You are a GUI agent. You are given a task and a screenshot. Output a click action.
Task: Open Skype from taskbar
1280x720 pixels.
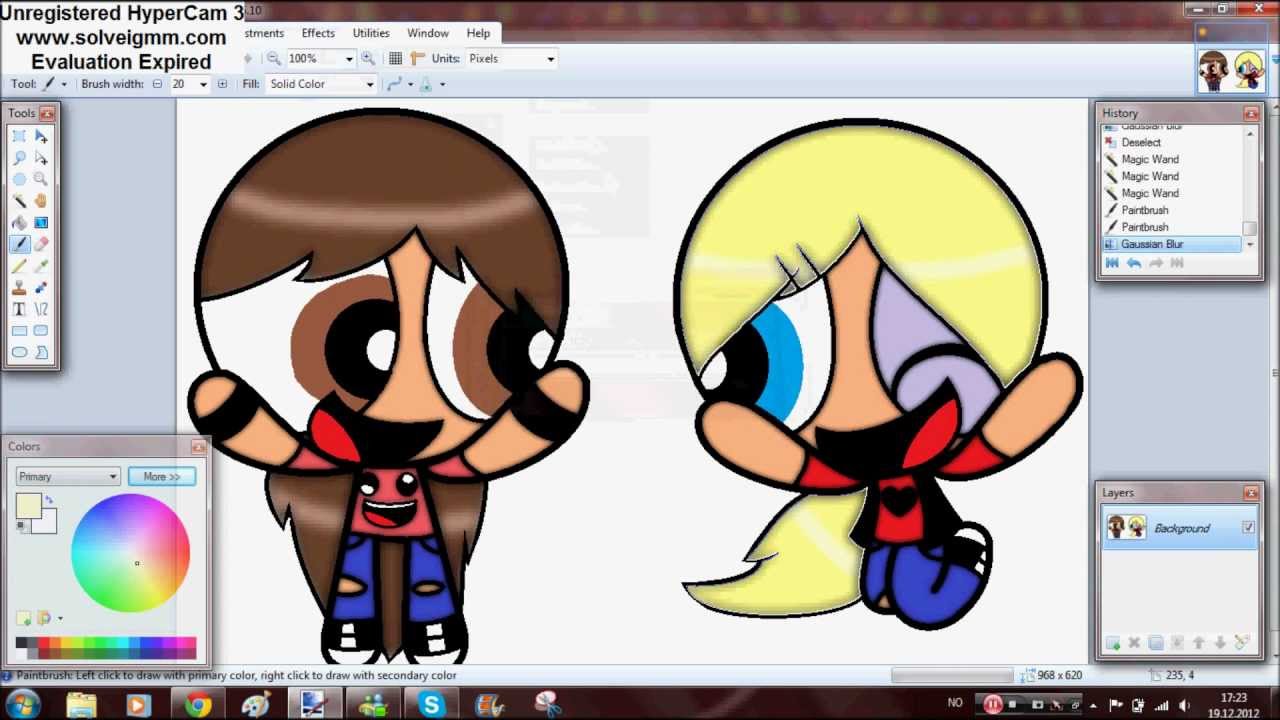432,705
